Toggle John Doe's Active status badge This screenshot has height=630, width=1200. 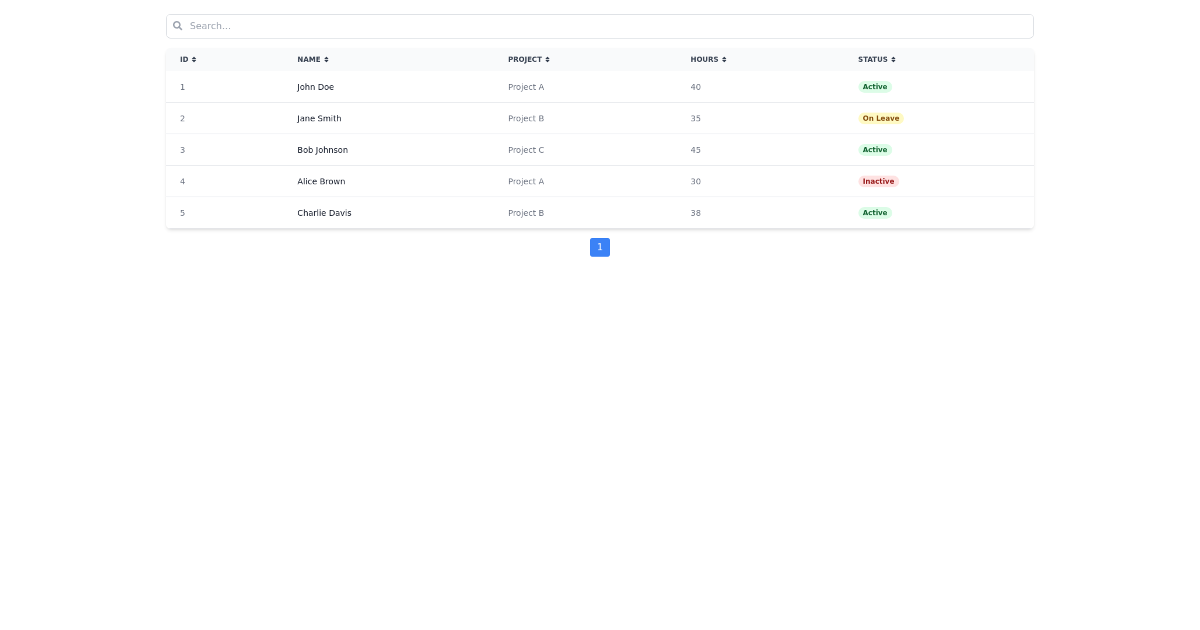(875, 87)
